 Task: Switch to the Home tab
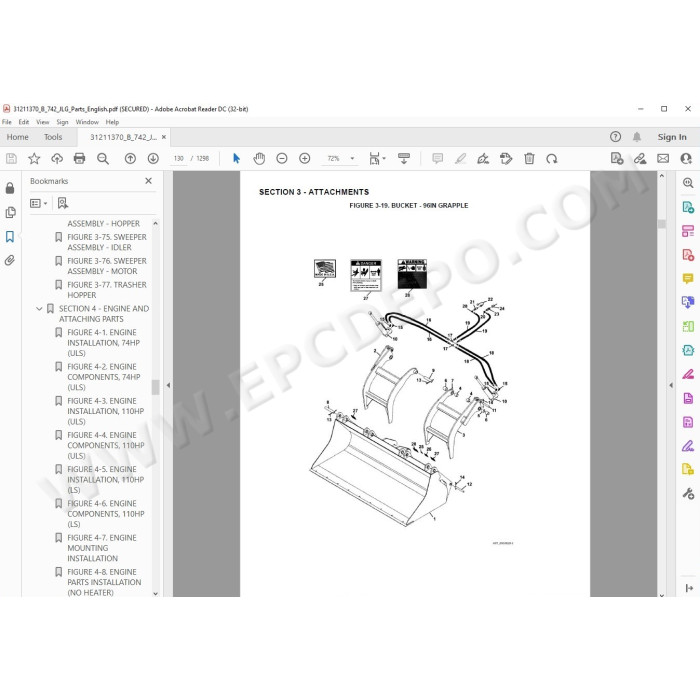pyautogui.click(x=17, y=137)
